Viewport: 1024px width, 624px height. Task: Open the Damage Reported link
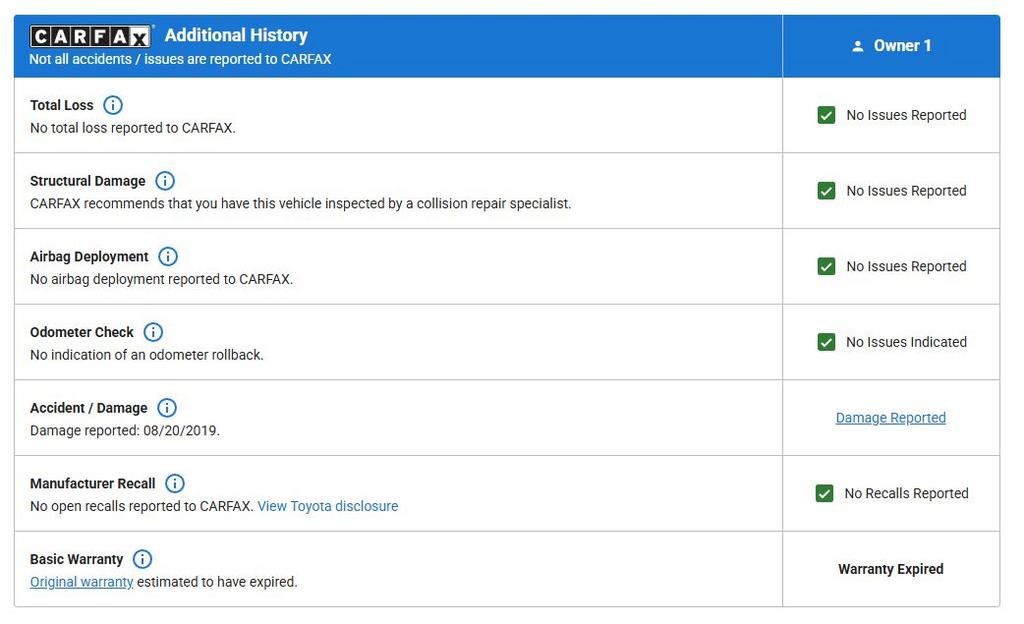[x=890, y=418]
